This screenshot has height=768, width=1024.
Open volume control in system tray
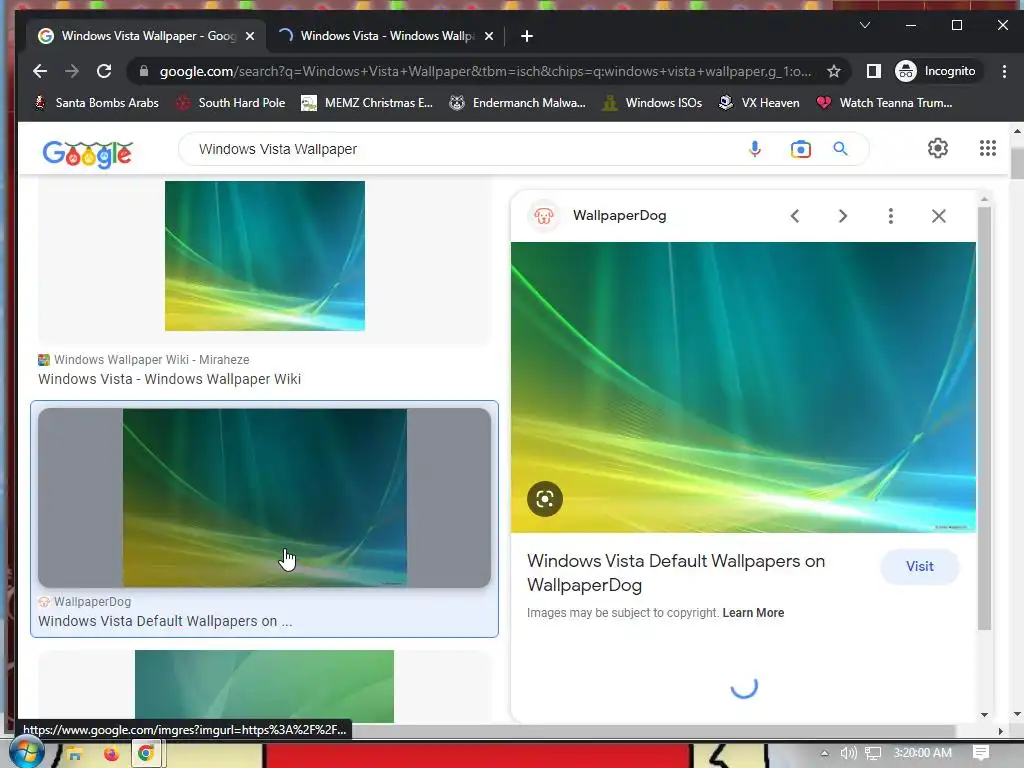(848, 753)
